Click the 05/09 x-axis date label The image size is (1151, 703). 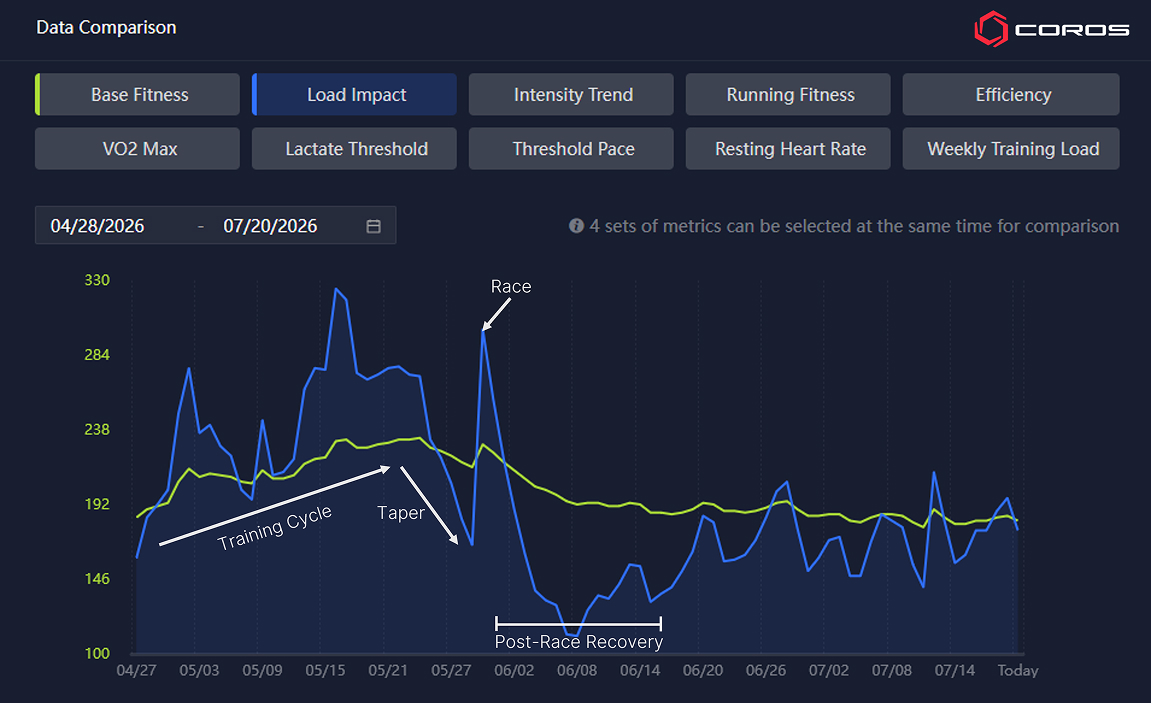coord(262,671)
